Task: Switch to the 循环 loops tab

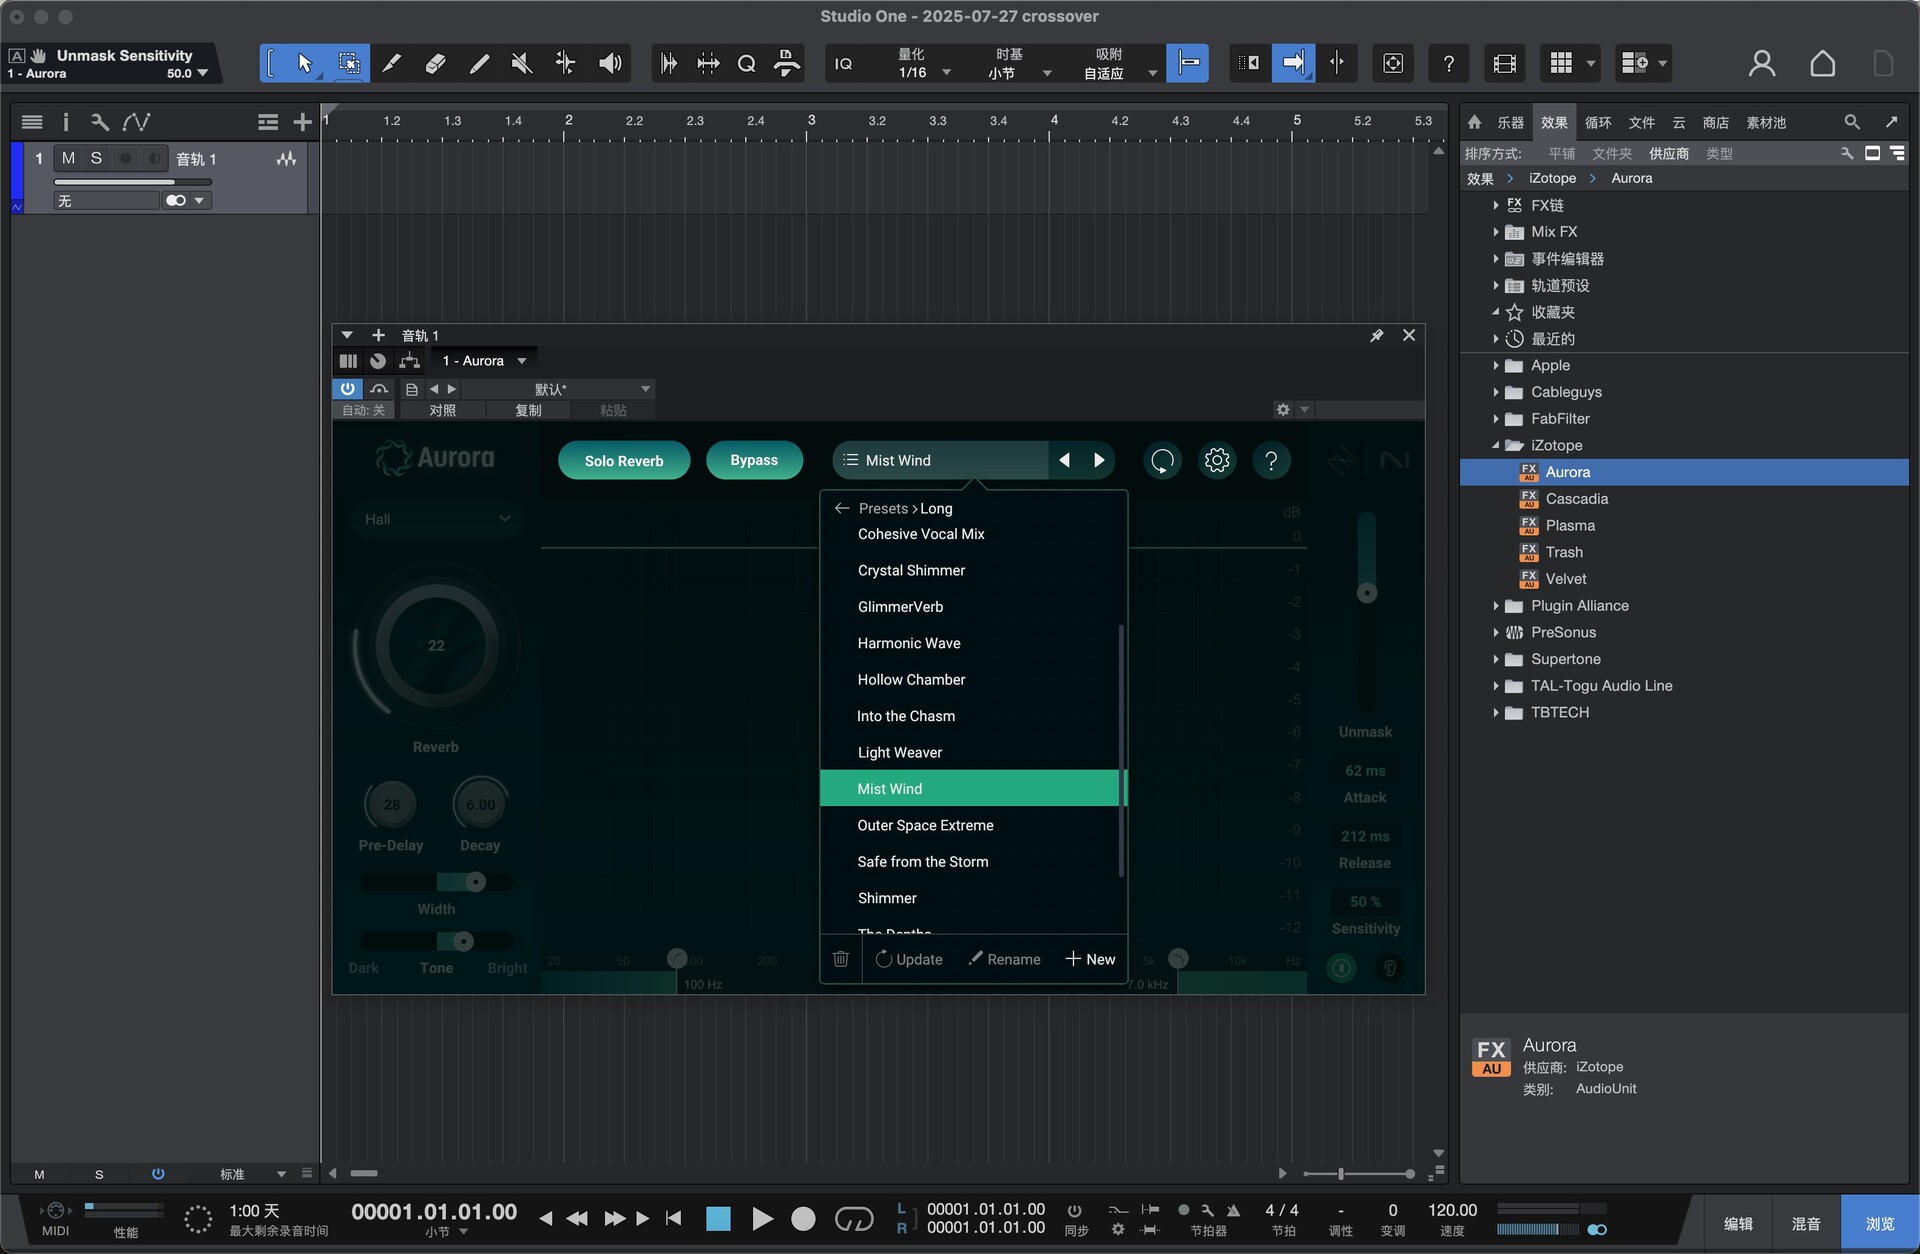Action: pyautogui.click(x=1598, y=123)
